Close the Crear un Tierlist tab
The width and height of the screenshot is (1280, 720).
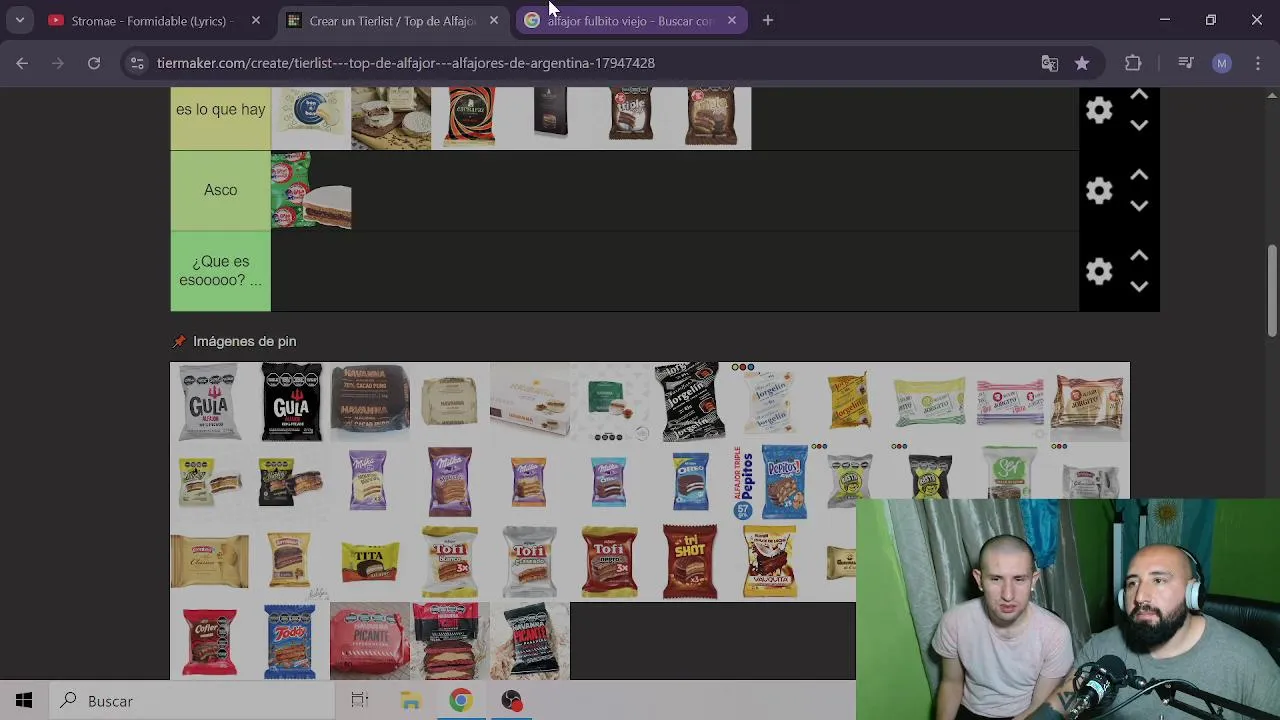coord(494,20)
